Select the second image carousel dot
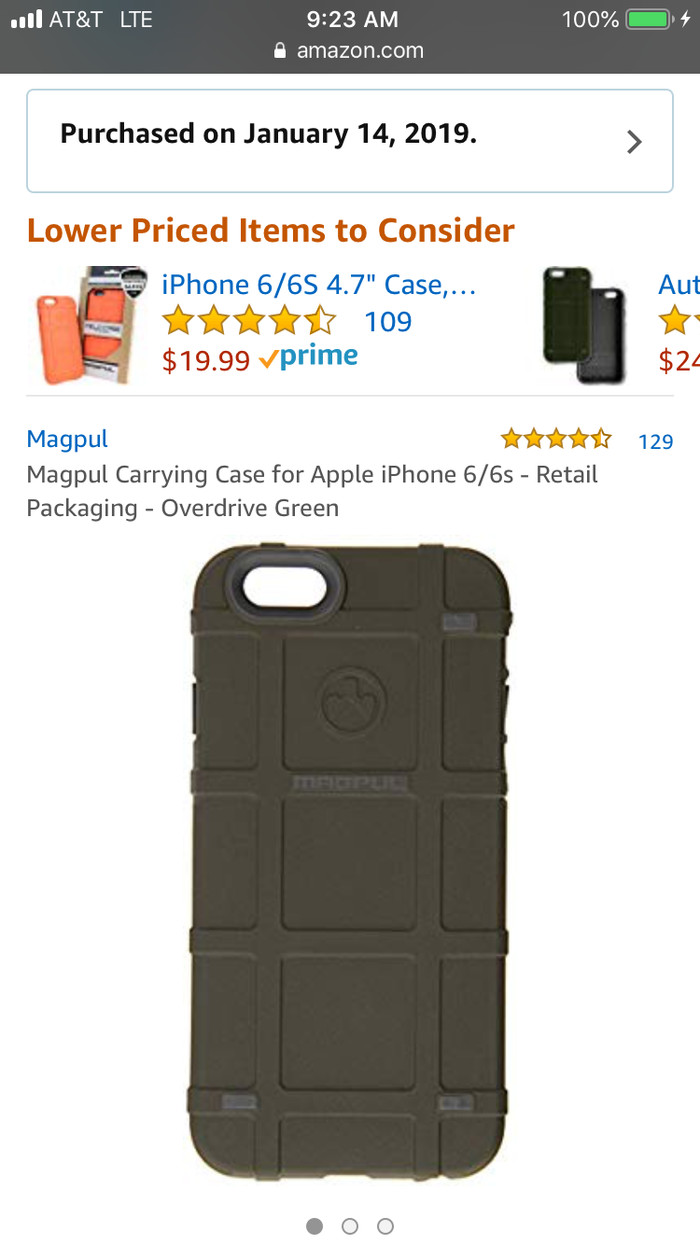 350,1225
